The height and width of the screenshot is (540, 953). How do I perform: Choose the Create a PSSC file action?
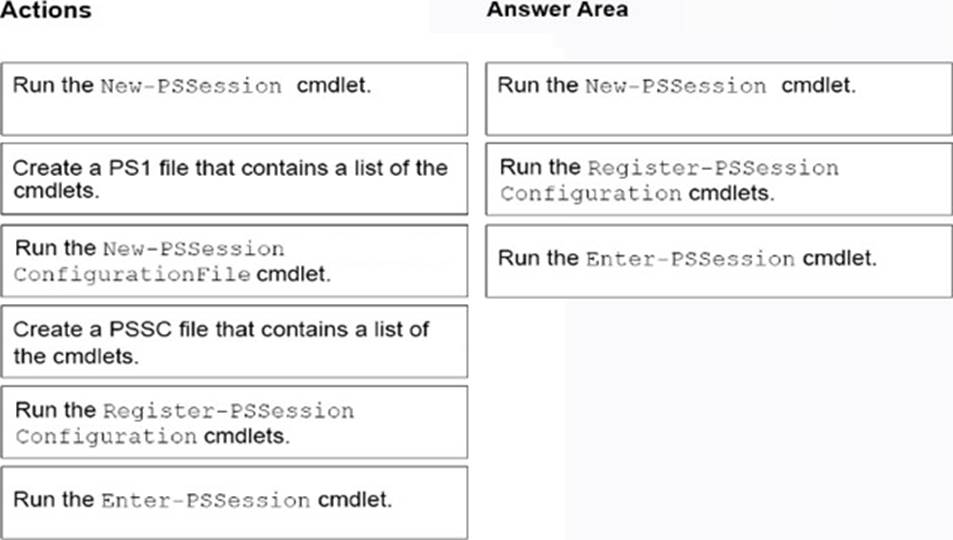point(235,342)
